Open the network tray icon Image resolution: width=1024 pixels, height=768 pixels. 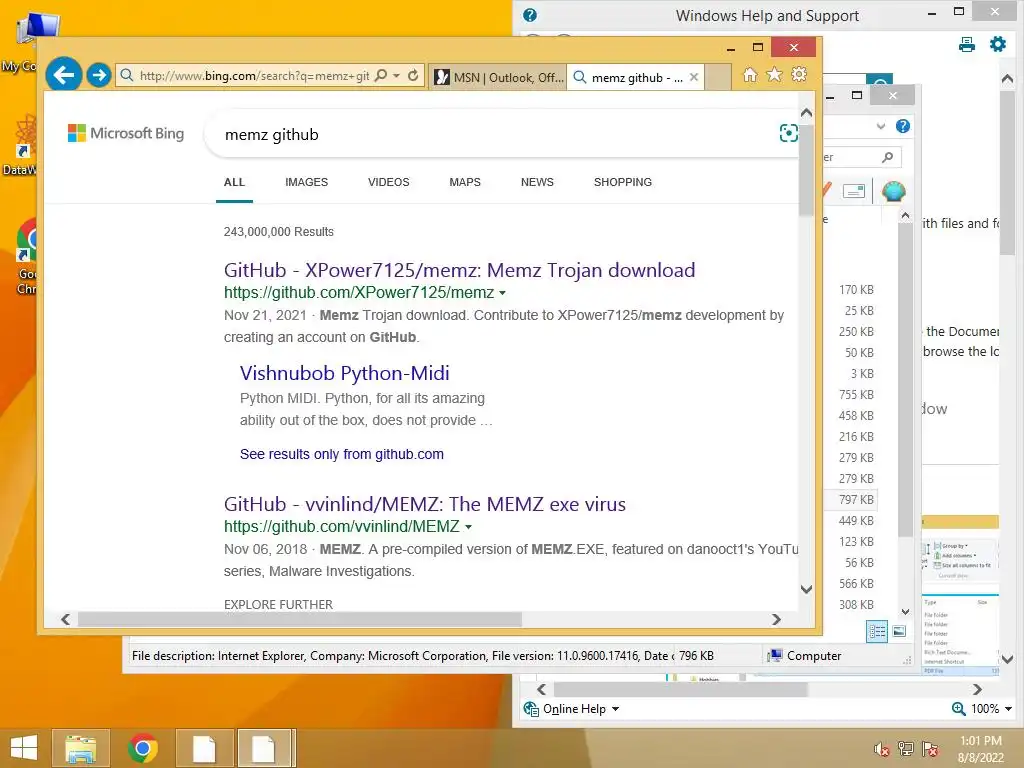[x=906, y=748]
